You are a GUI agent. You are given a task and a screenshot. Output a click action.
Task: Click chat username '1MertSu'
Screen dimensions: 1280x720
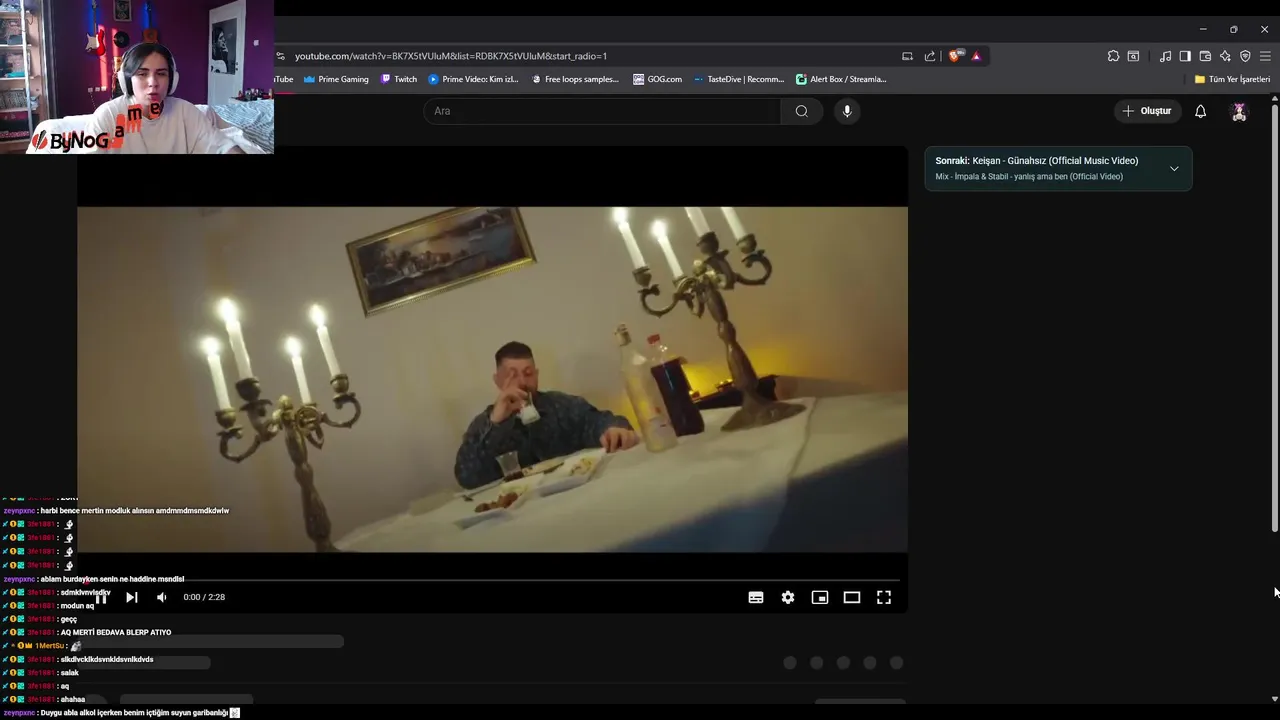coord(49,646)
